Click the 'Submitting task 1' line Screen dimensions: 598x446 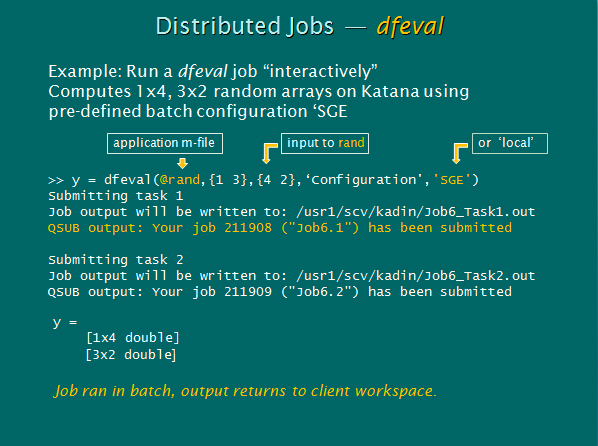(116, 196)
